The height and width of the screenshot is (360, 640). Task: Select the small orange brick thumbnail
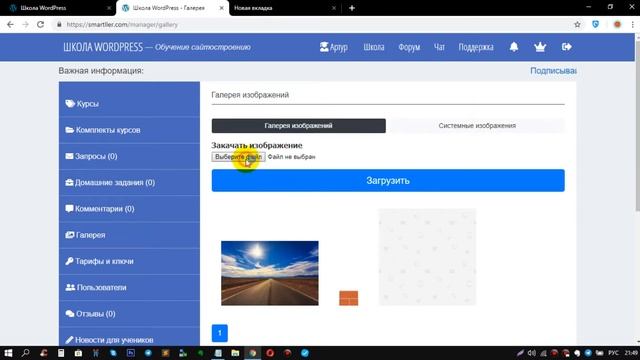(x=349, y=298)
